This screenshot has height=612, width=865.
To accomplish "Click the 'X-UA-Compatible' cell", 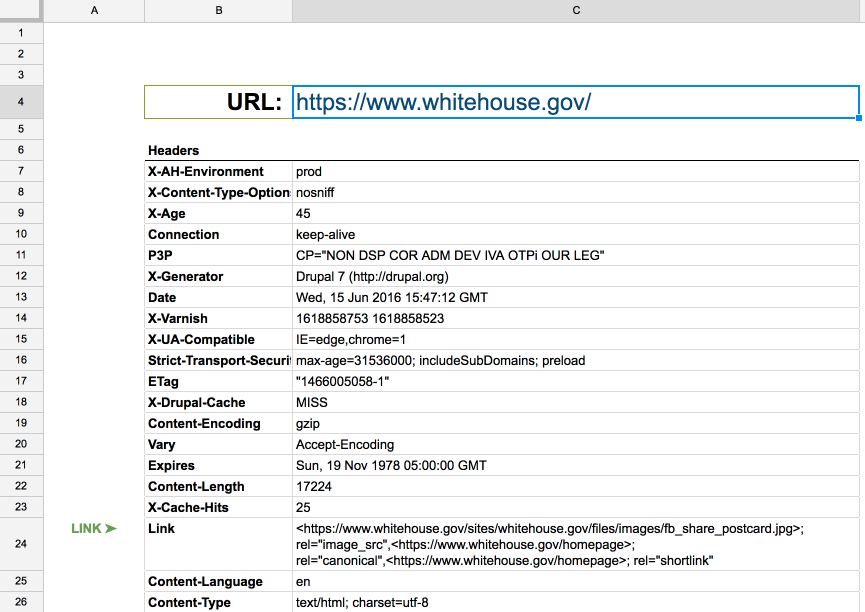I will tap(218, 339).
